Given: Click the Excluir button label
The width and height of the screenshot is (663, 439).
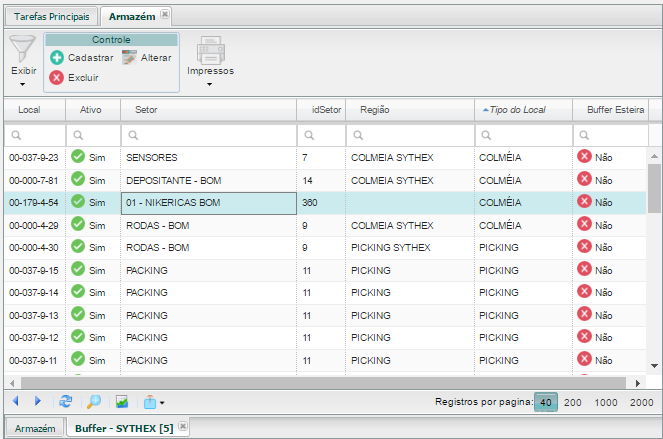Looking at the screenshot, I should pyautogui.click(x=83, y=78).
